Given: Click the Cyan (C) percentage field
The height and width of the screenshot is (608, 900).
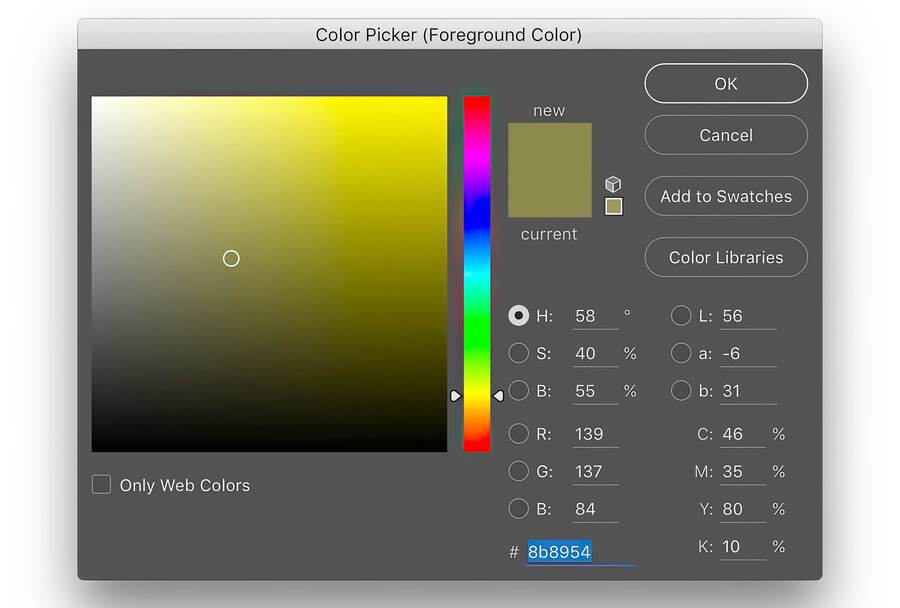Looking at the screenshot, I should coord(741,434).
